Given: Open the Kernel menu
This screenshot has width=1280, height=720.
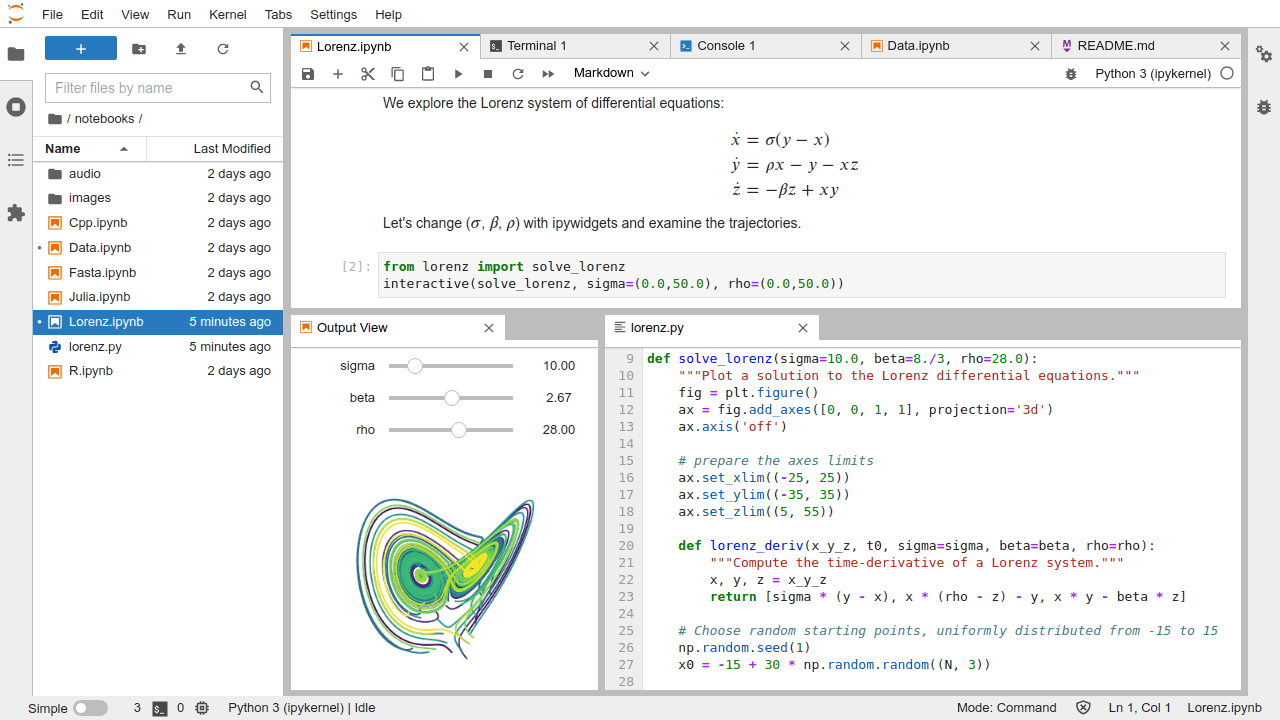Looking at the screenshot, I should coord(227,14).
